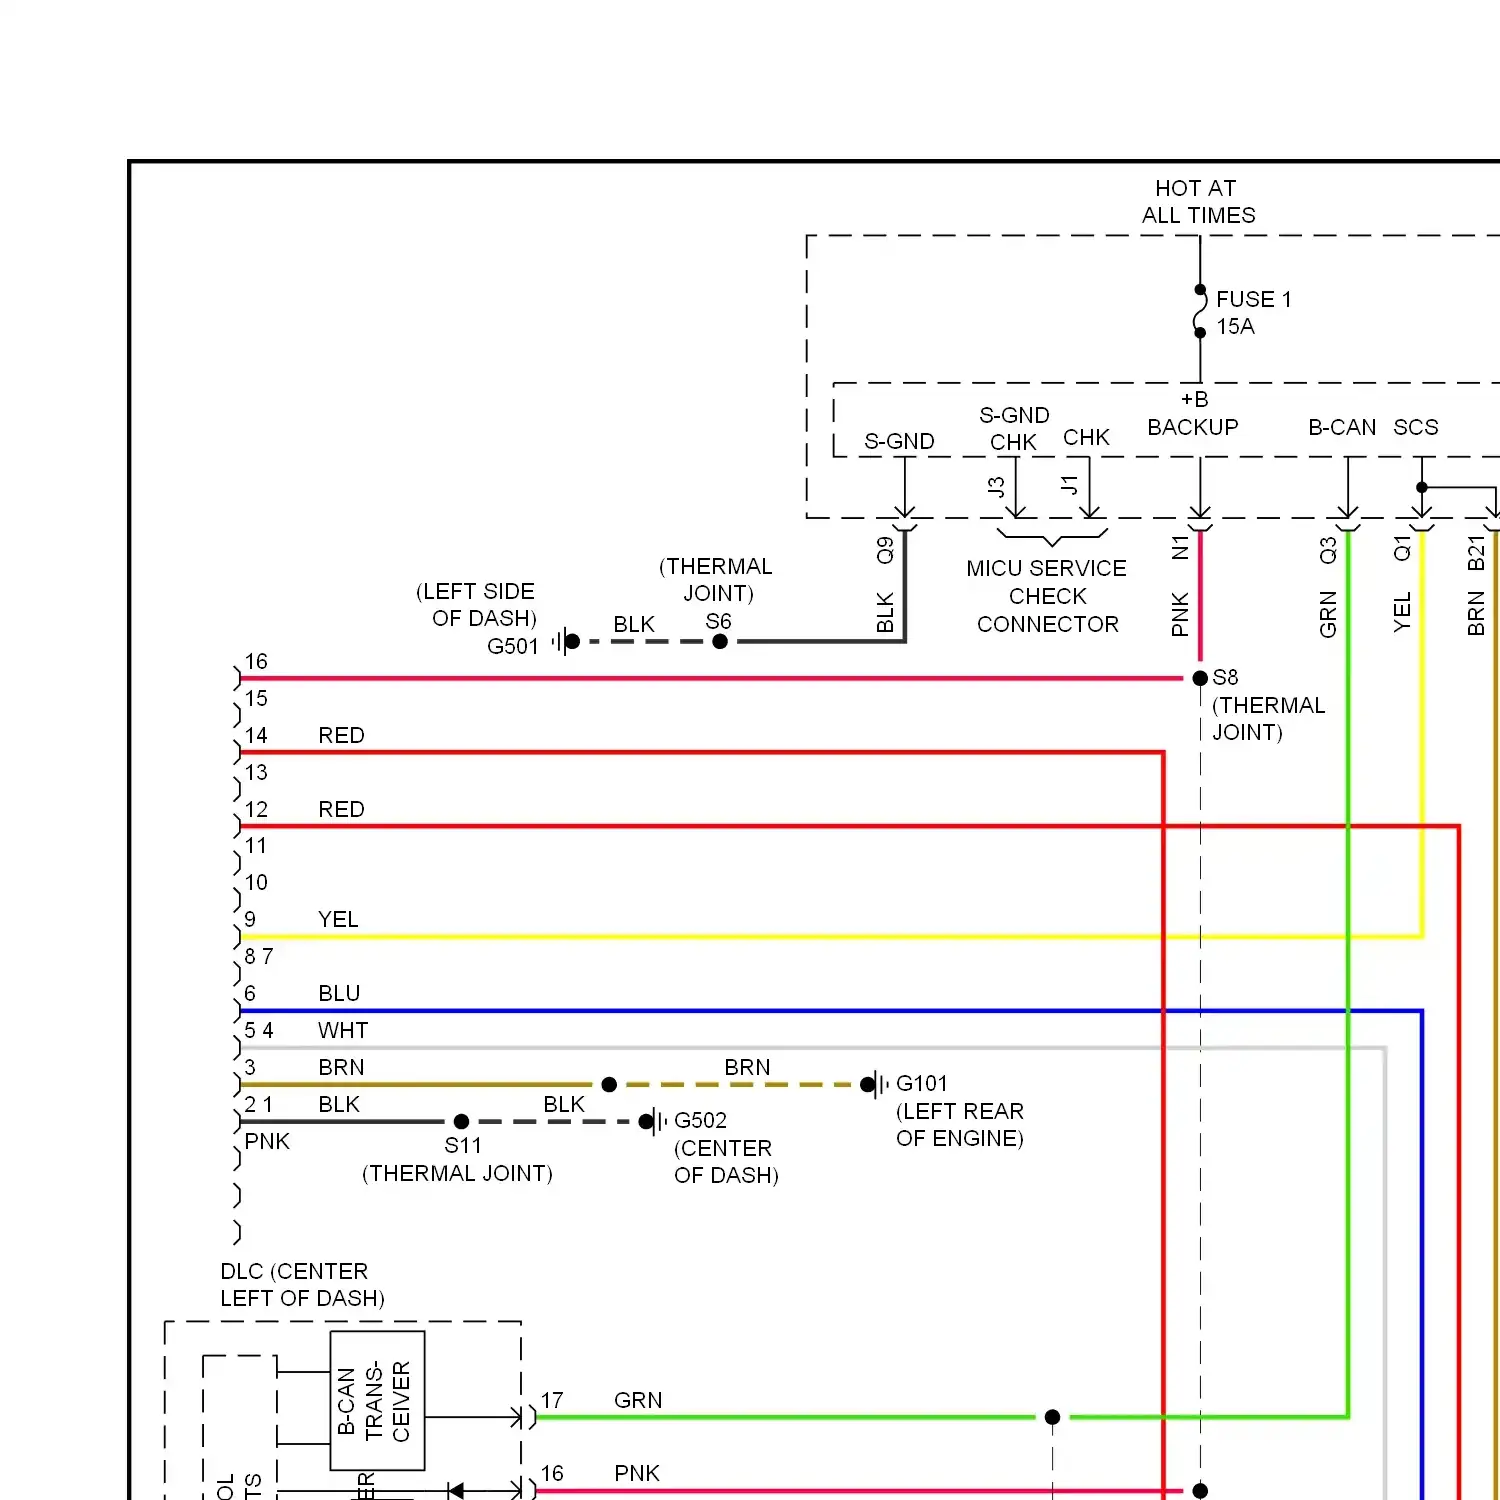Select the S11 splice label
1500x1500 pixels.
[x=463, y=1145]
